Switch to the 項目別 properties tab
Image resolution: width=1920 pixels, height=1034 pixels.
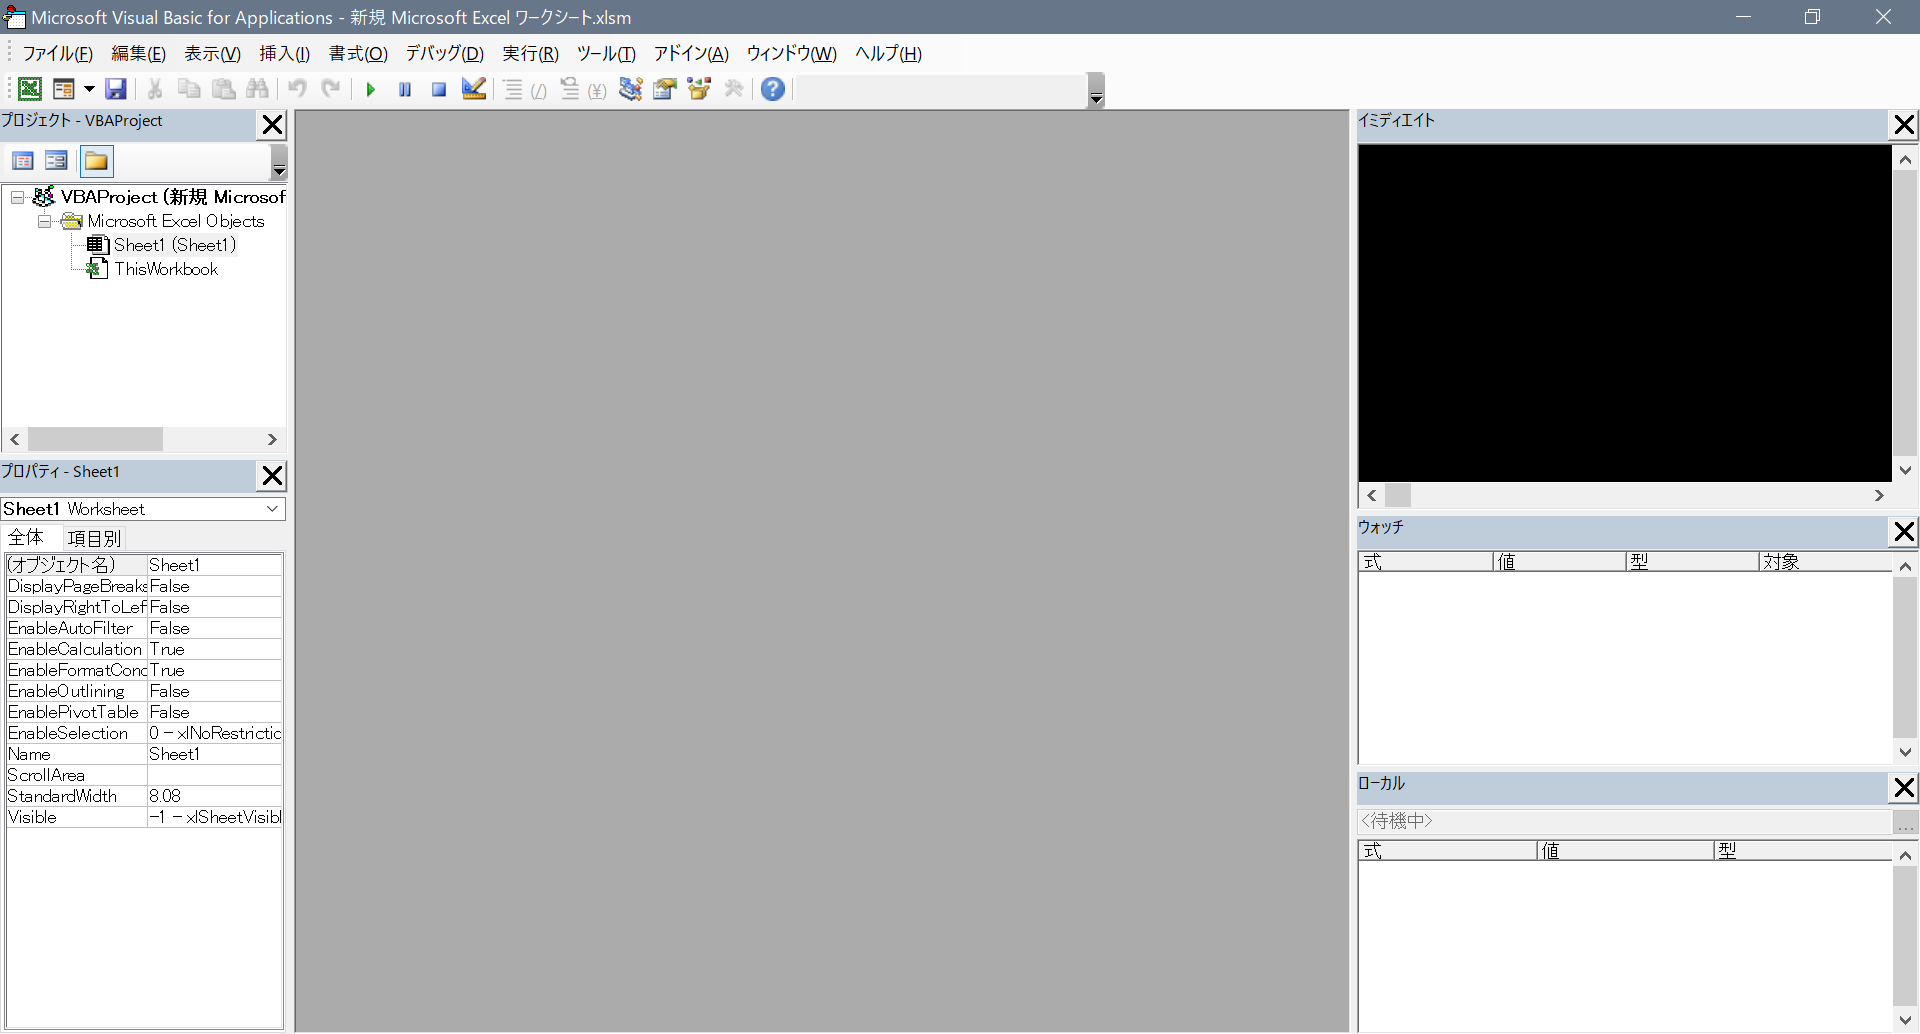[x=94, y=538]
